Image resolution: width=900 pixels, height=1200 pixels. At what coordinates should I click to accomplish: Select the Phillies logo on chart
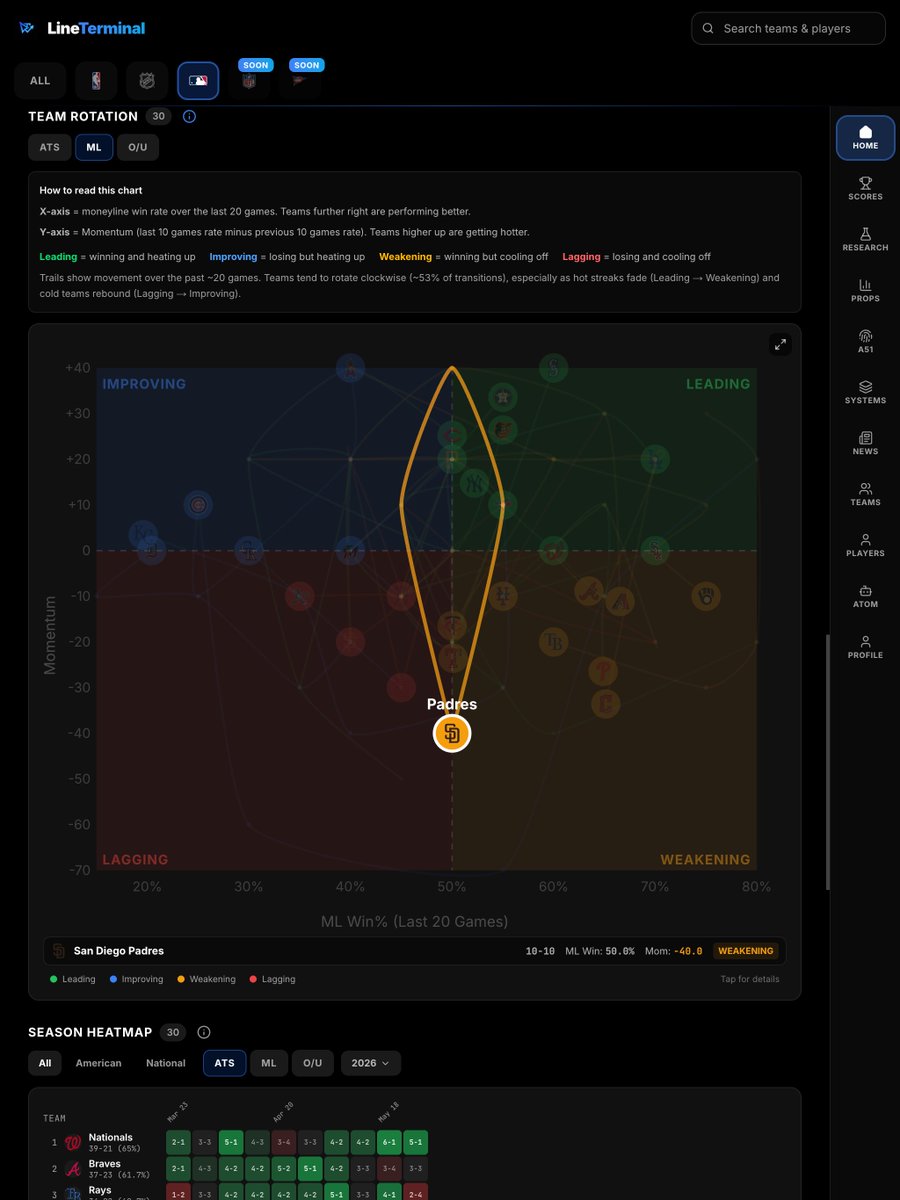(x=602, y=670)
